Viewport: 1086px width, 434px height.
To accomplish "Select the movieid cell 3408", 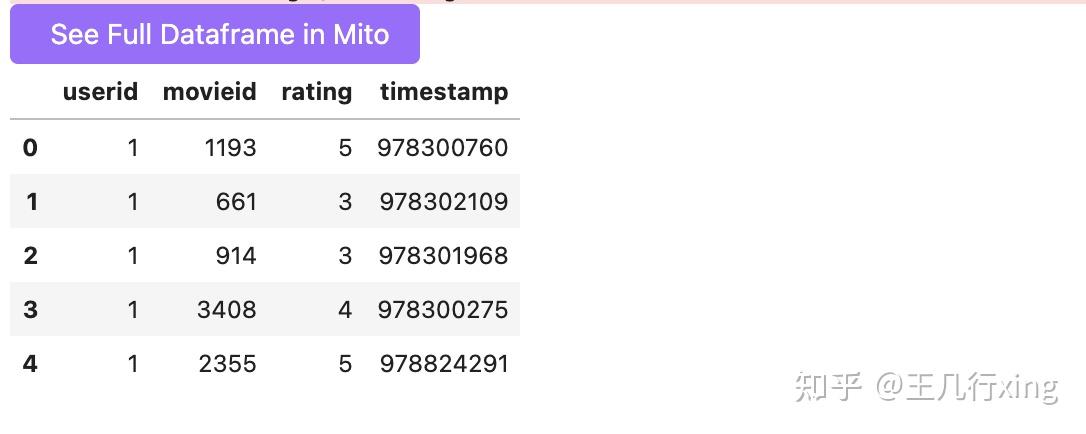I will (227, 310).
